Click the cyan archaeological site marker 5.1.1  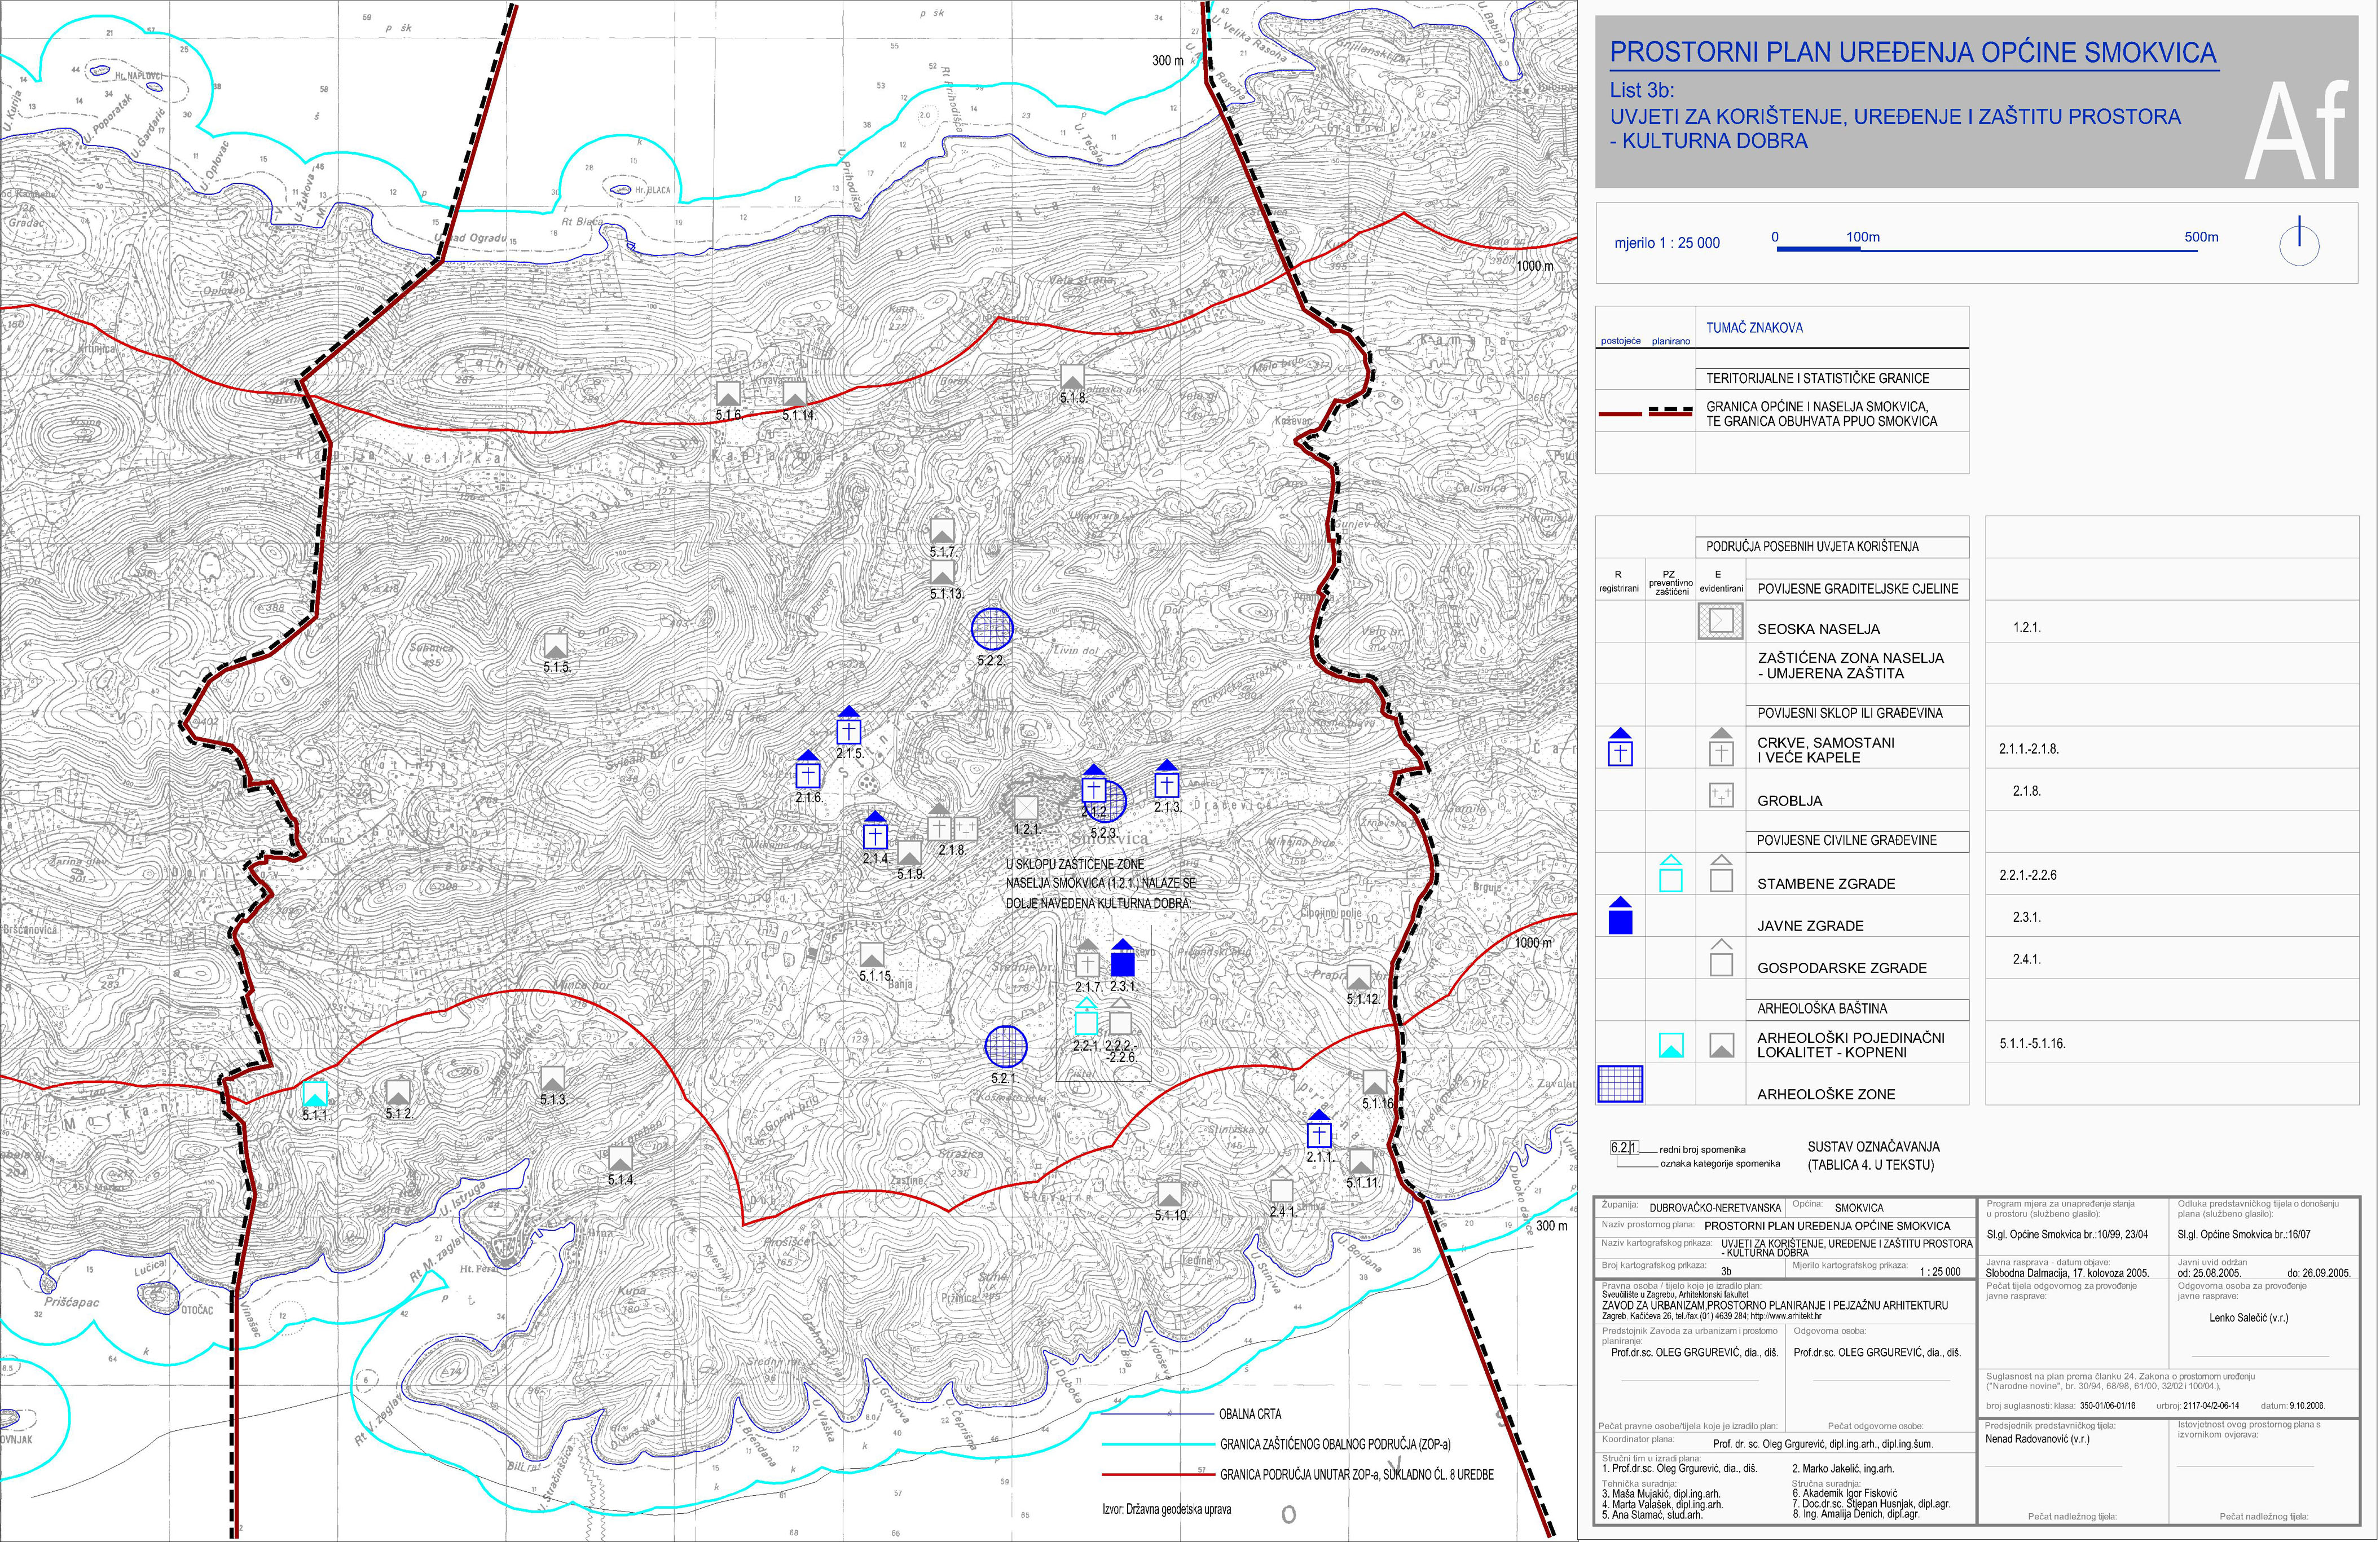pos(314,1093)
